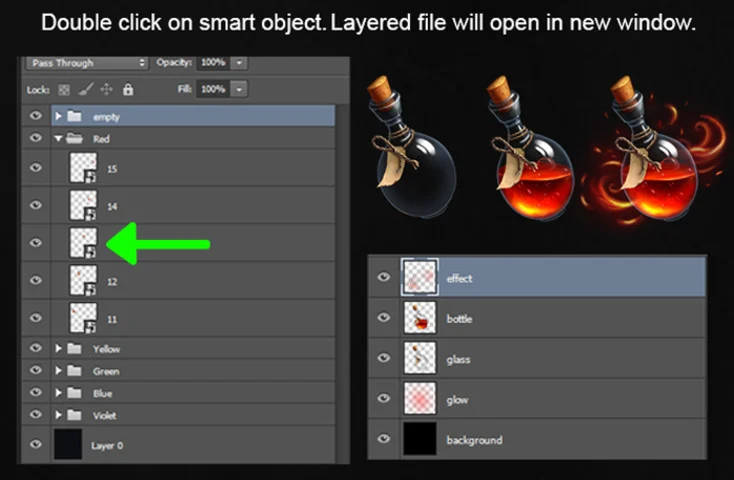The image size is (734, 480).
Task: Hide smart object layer 14
Action: [x=36, y=205]
